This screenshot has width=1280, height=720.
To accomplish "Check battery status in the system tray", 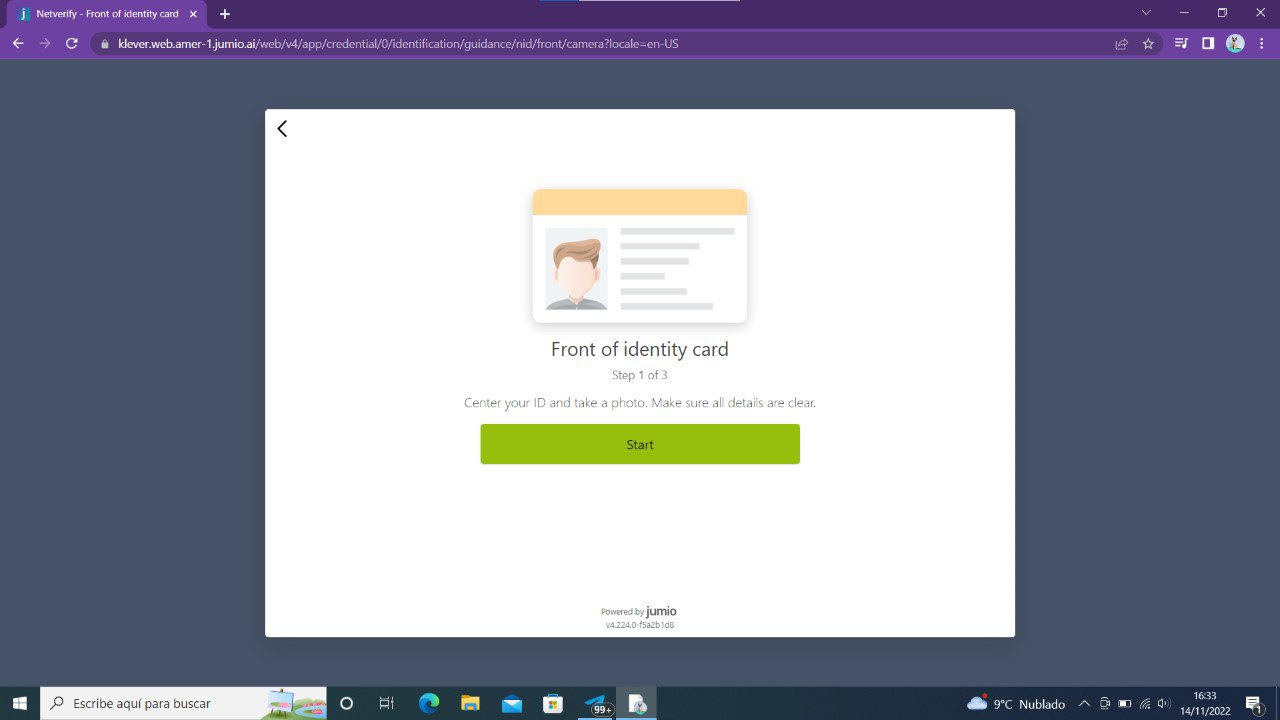I will point(1124,704).
